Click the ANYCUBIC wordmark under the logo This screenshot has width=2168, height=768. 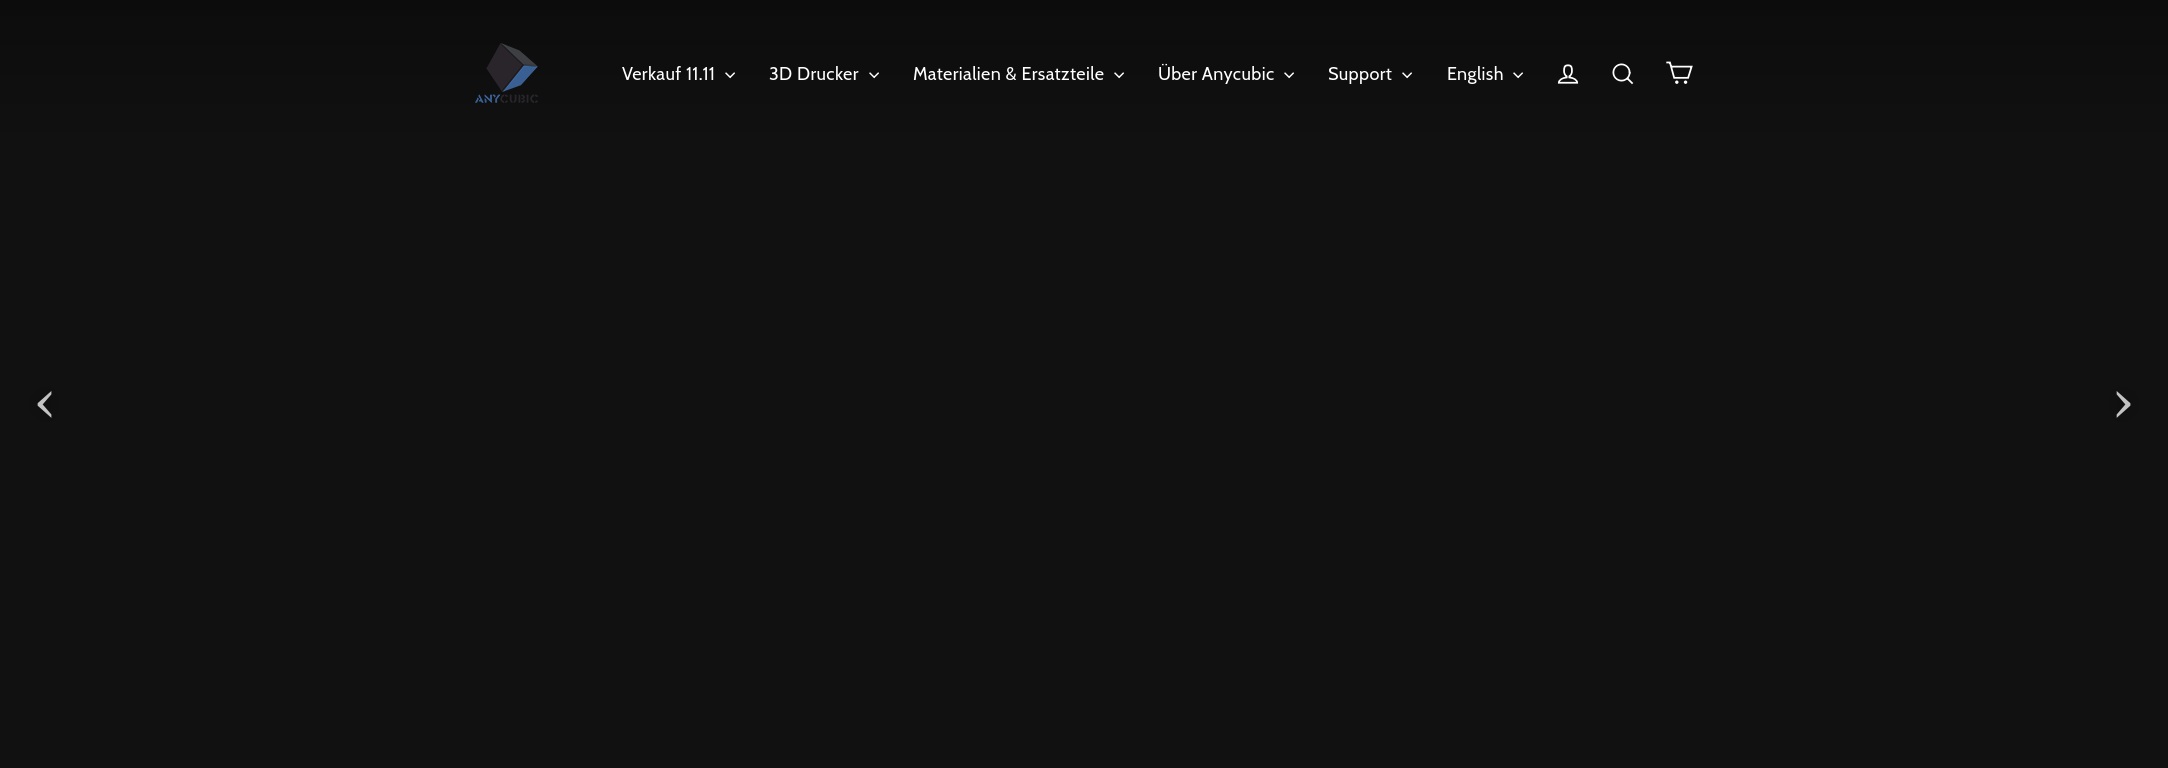pos(506,99)
